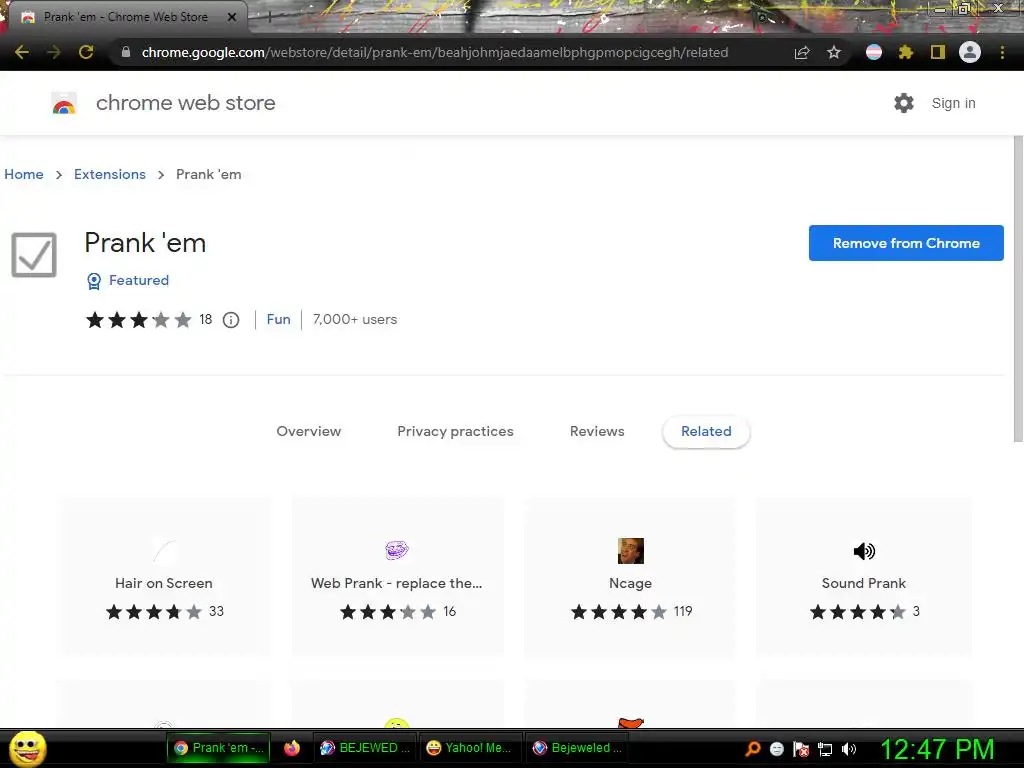Click the chrome web store title

[185, 103]
